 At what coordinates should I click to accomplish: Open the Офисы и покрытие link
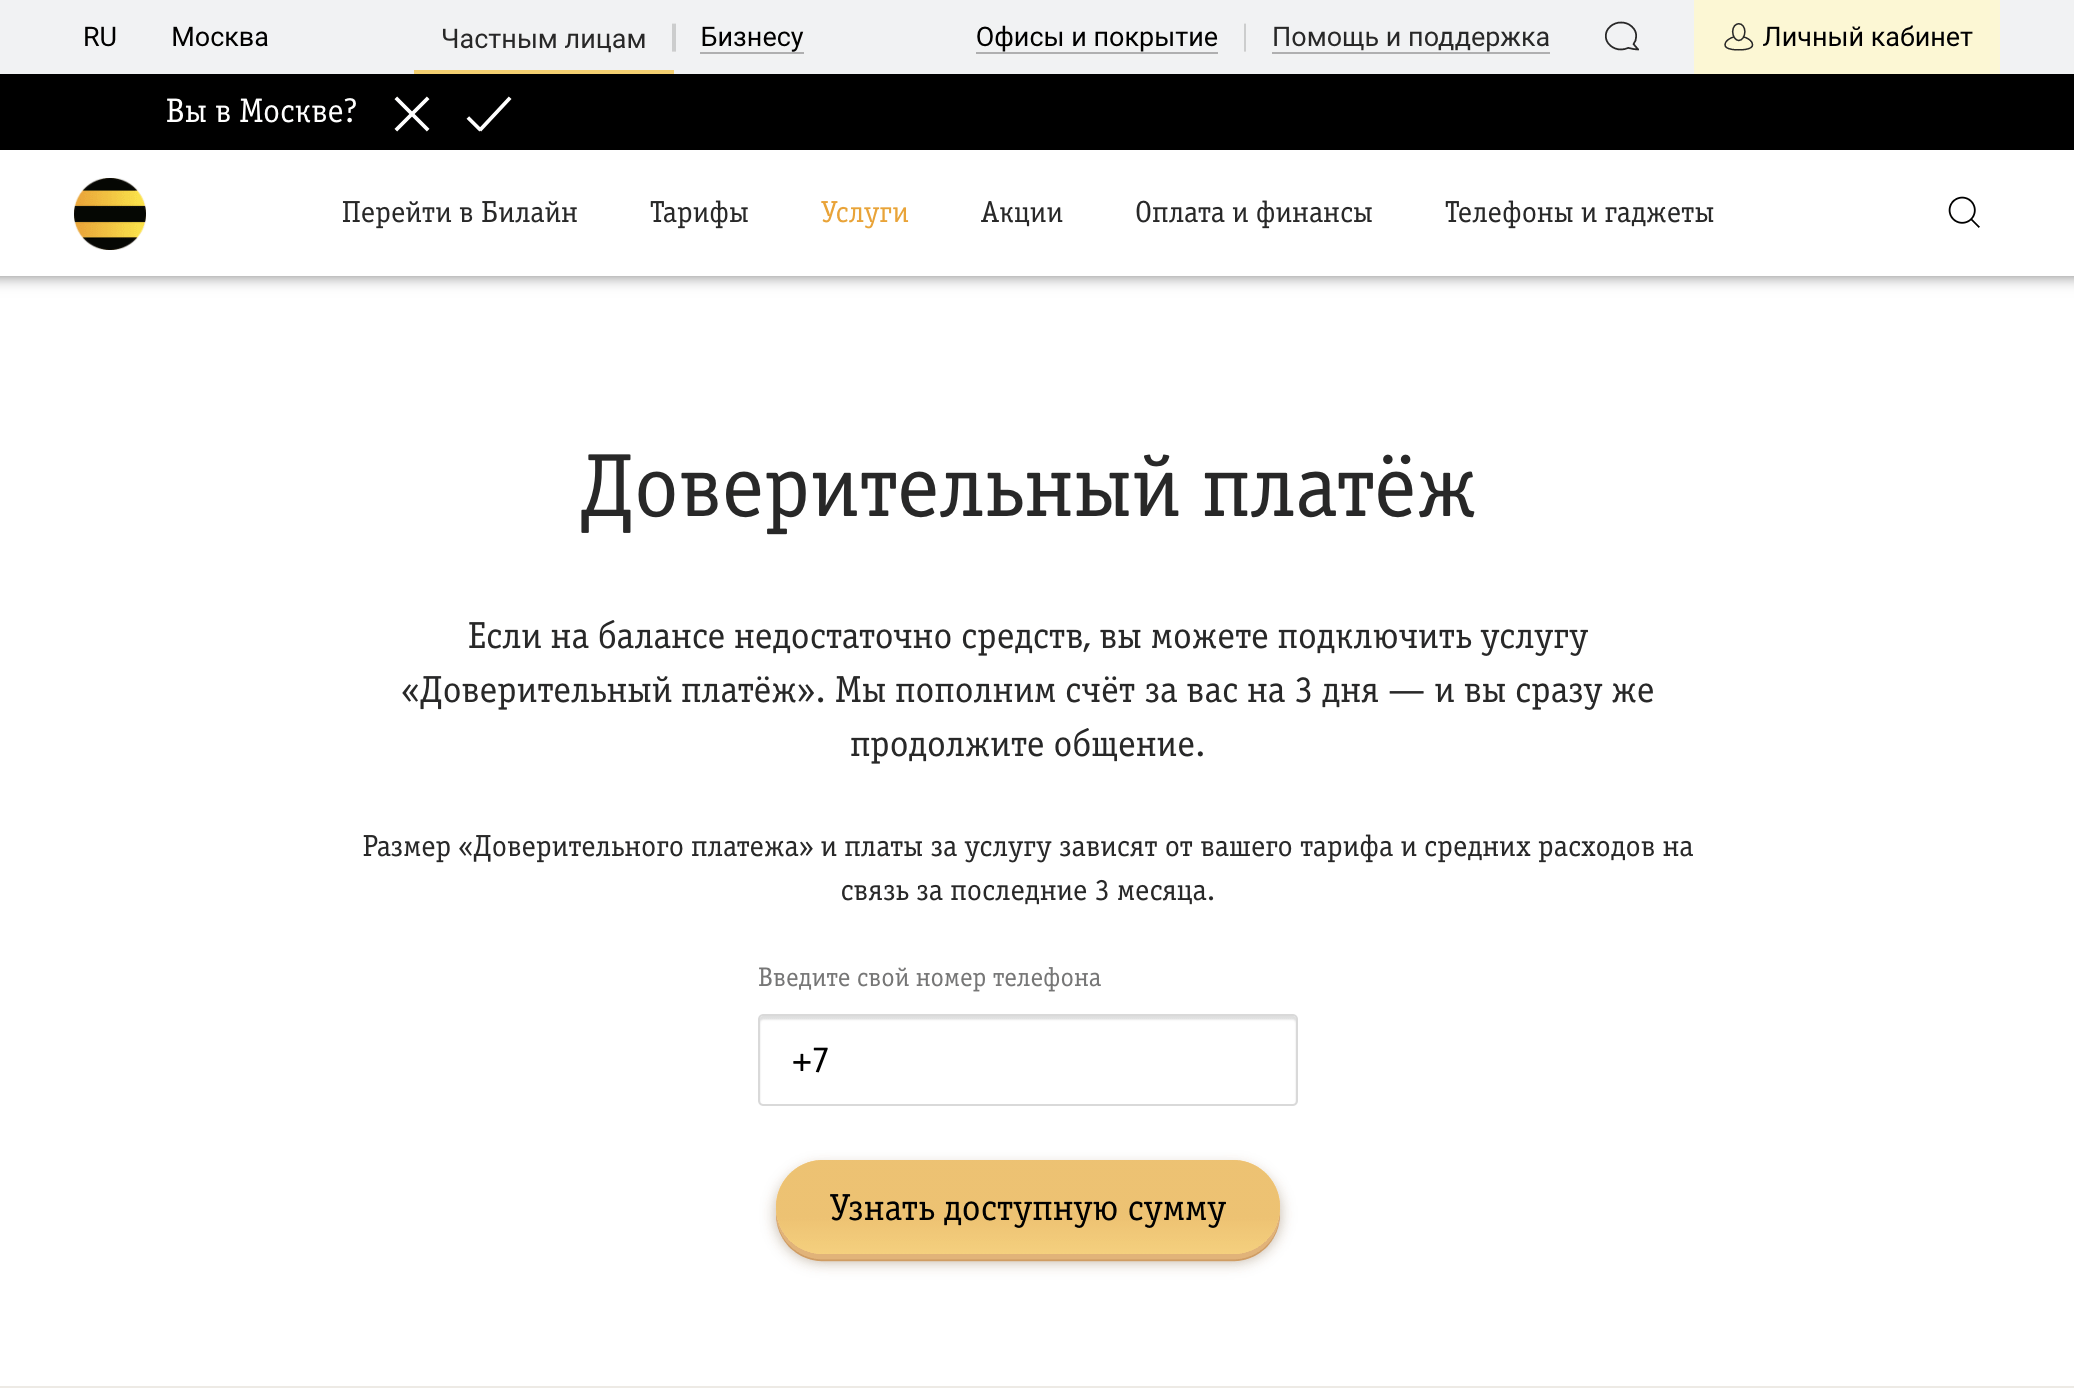[x=1097, y=37]
